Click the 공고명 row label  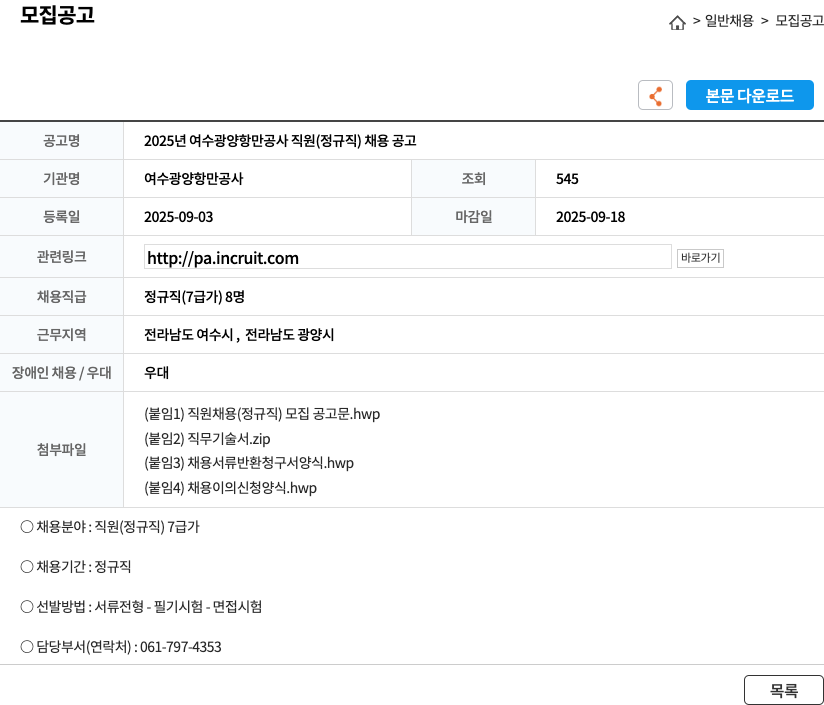61,141
